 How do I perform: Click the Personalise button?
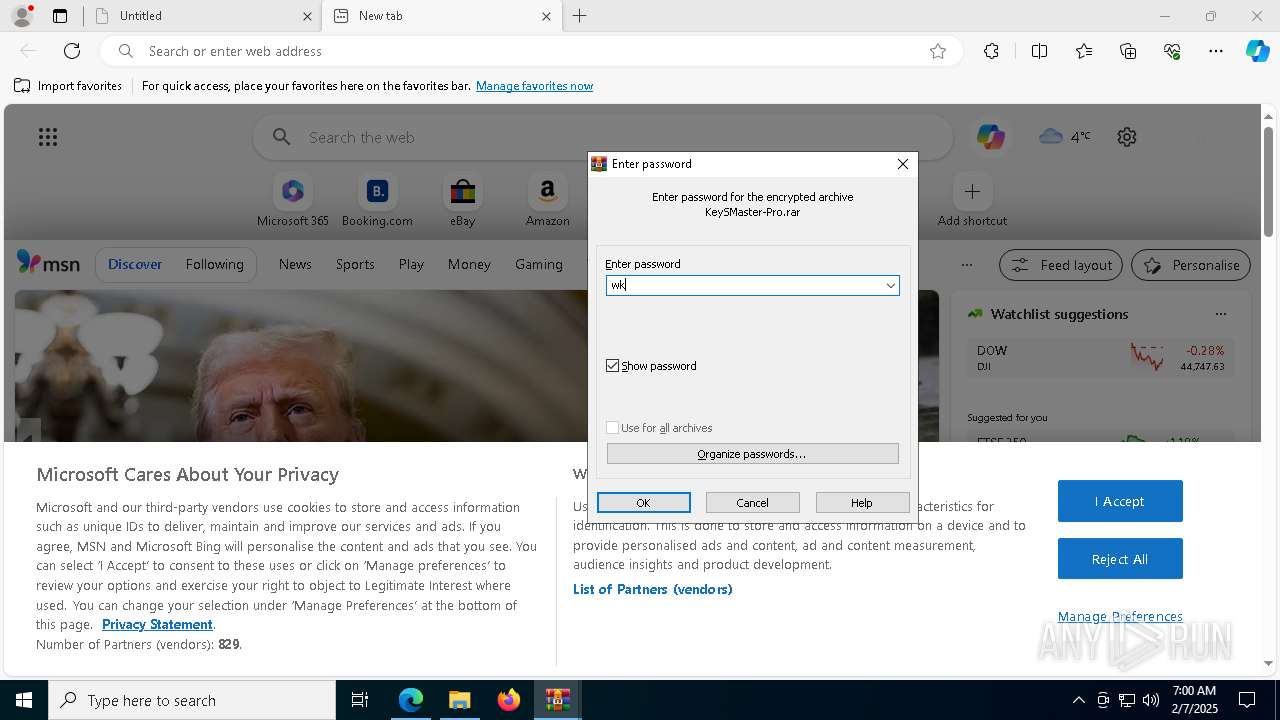1191,265
